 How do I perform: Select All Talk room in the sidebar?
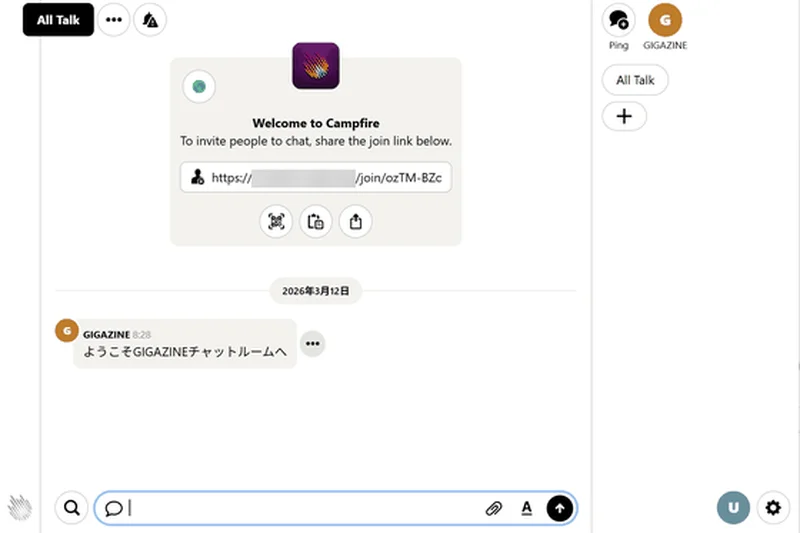[635, 80]
